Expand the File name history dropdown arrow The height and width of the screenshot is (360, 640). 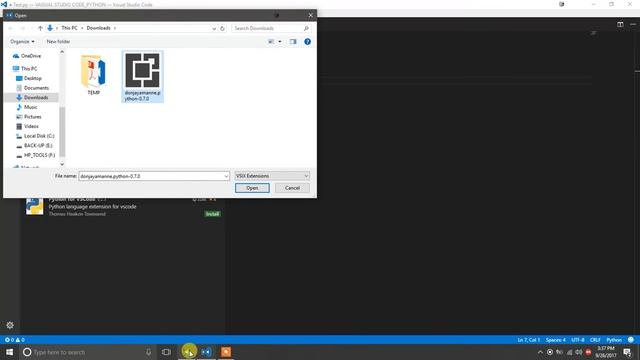point(226,176)
